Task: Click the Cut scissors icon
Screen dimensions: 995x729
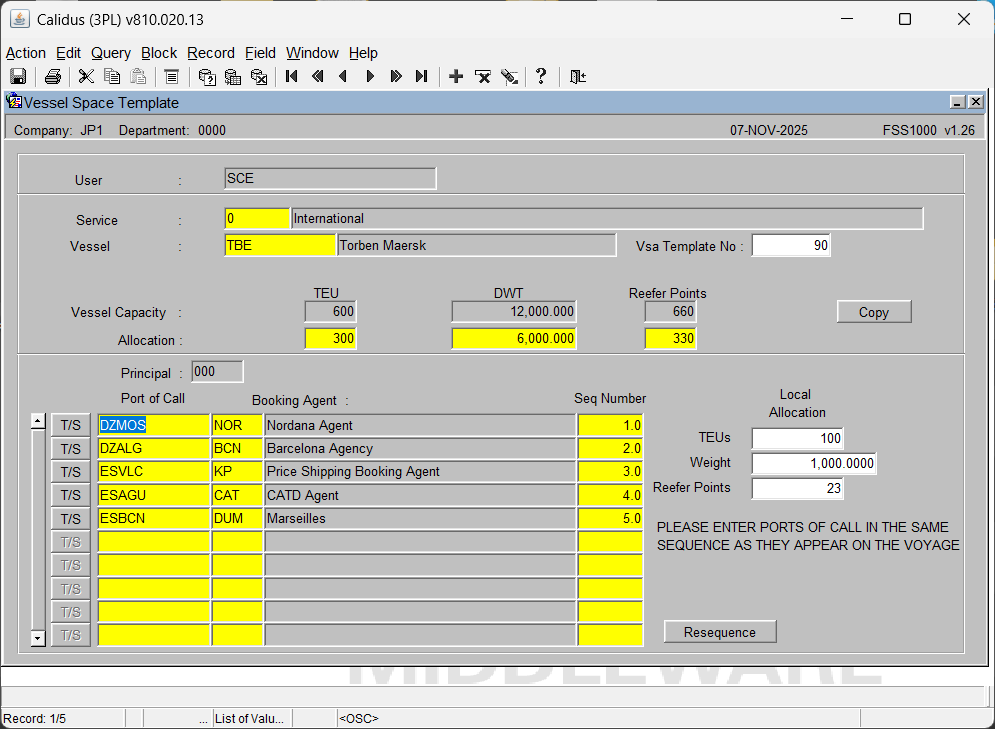Action: coord(86,77)
